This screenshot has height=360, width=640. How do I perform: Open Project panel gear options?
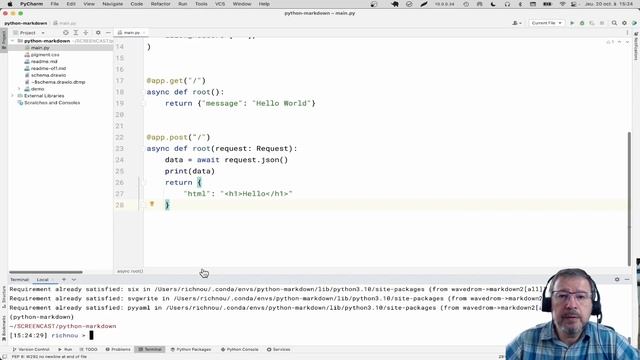click(98, 33)
